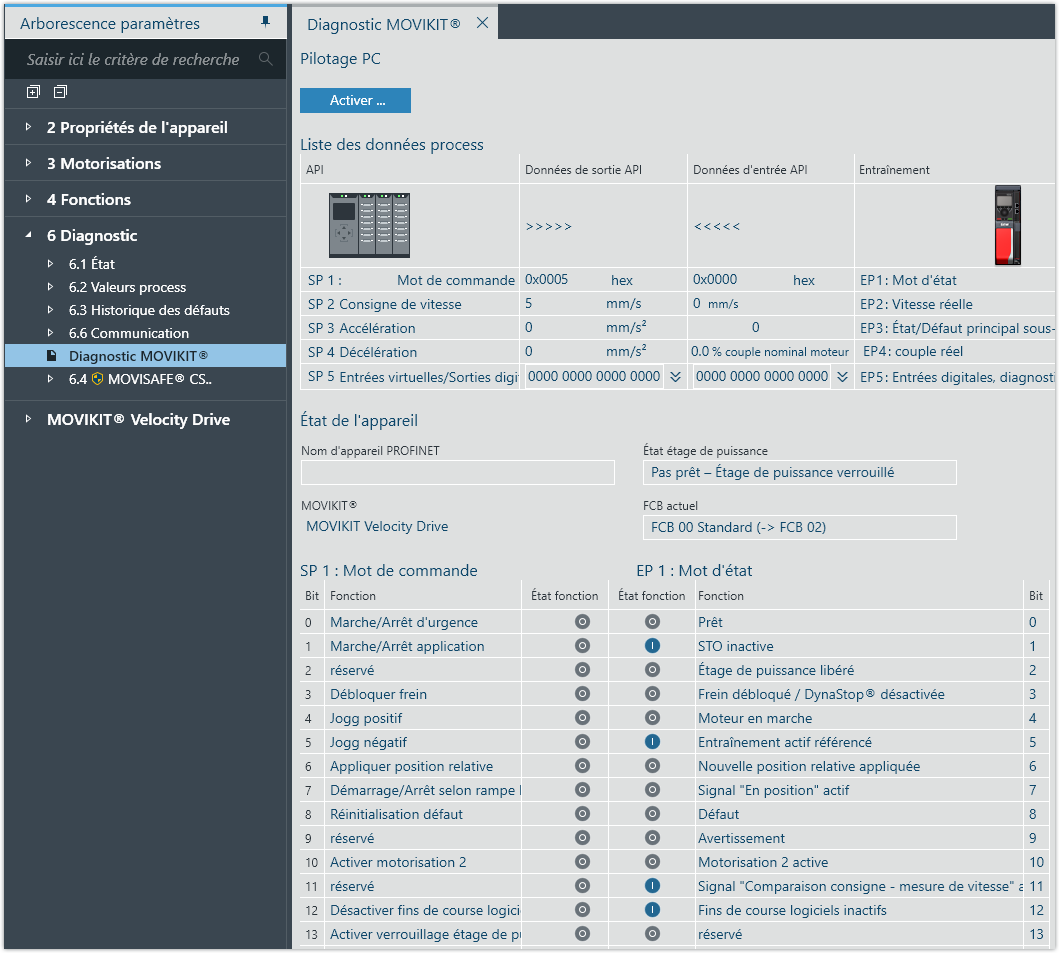Collapse all tree nodes icon
The height and width of the screenshot is (953, 1059).
(x=60, y=92)
